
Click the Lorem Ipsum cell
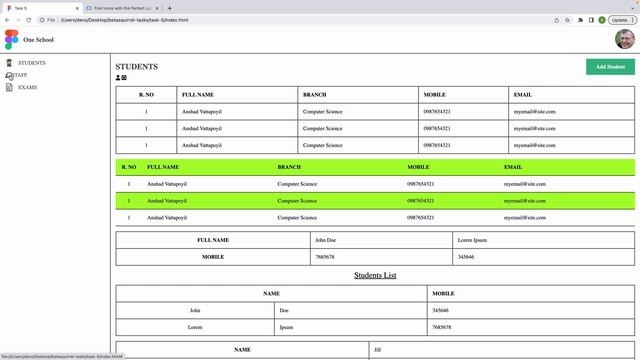point(543,240)
